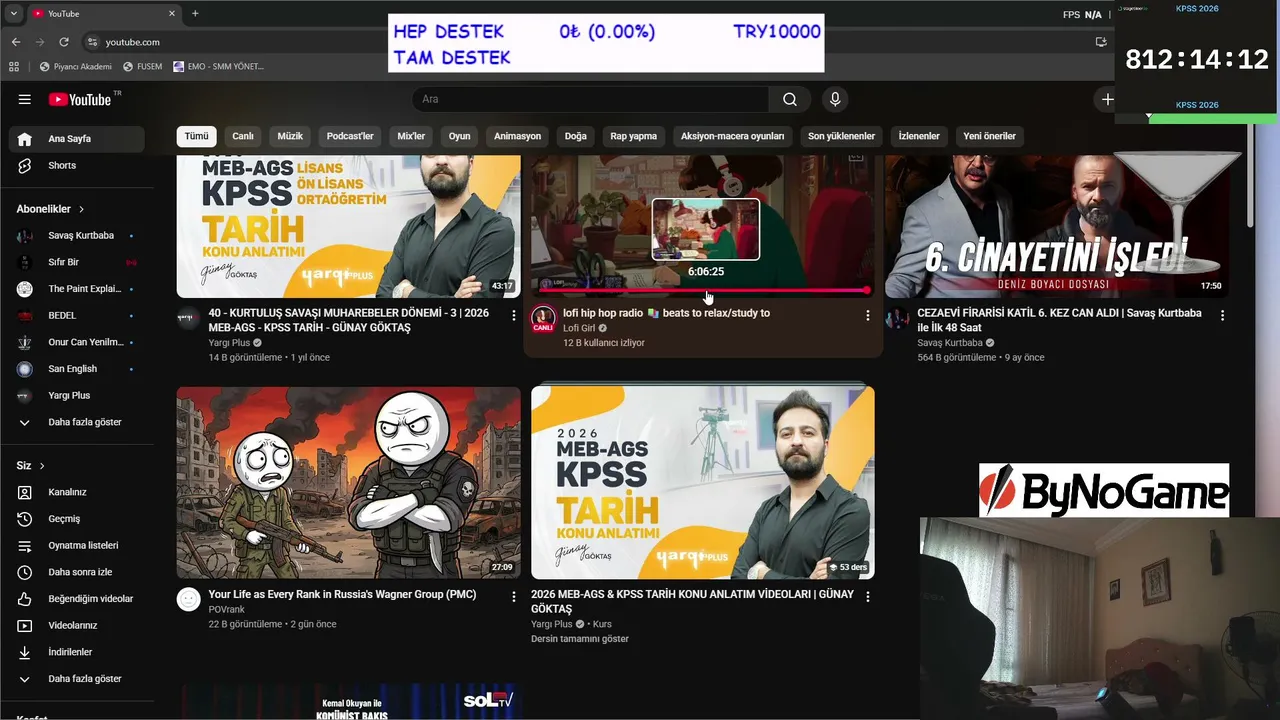Expand the tab search dropdown

(13, 14)
